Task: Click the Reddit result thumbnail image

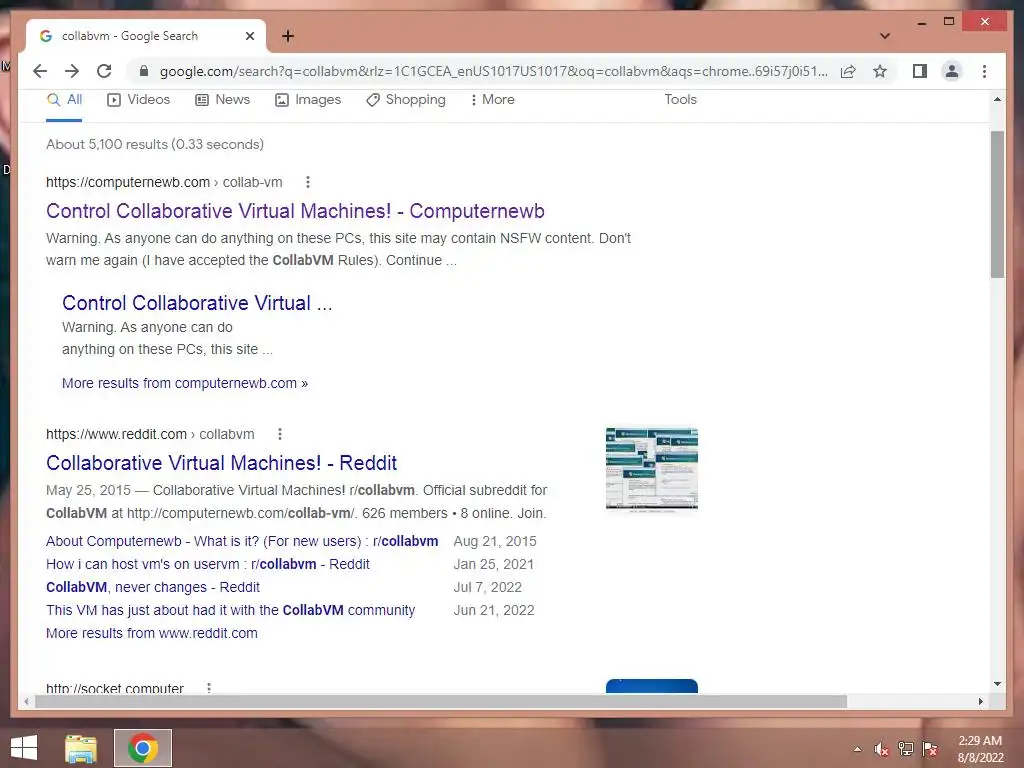Action: [652, 469]
